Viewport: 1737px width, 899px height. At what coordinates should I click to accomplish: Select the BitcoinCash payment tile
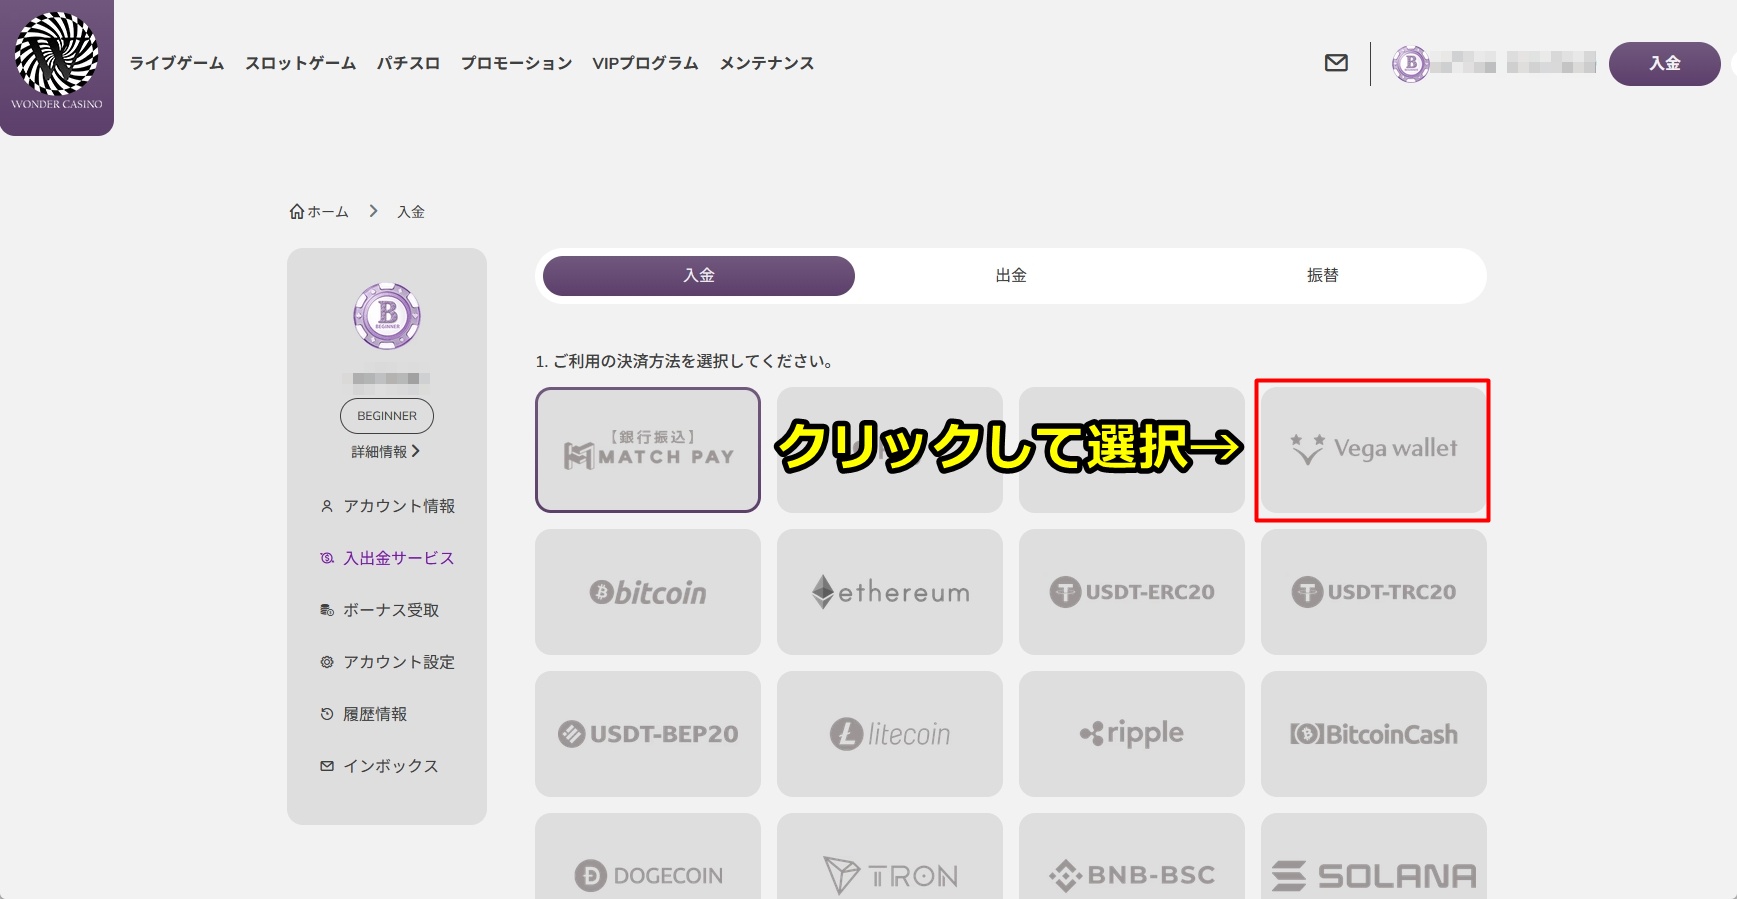pos(1374,734)
